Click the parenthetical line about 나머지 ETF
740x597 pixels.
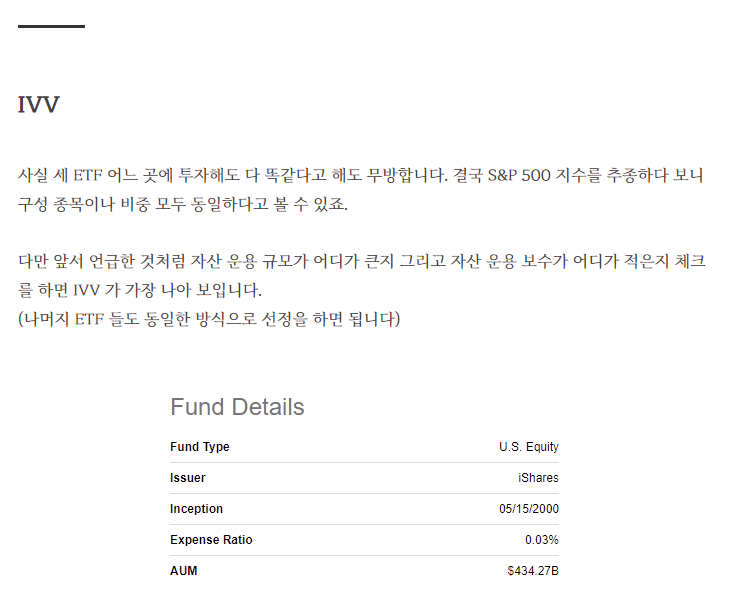(x=209, y=319)
